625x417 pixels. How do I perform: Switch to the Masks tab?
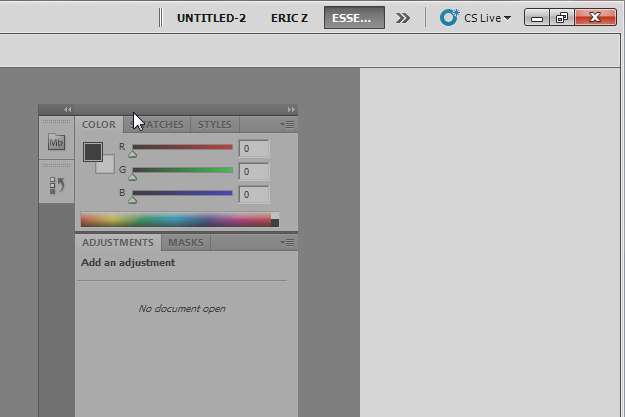point(186,242)
